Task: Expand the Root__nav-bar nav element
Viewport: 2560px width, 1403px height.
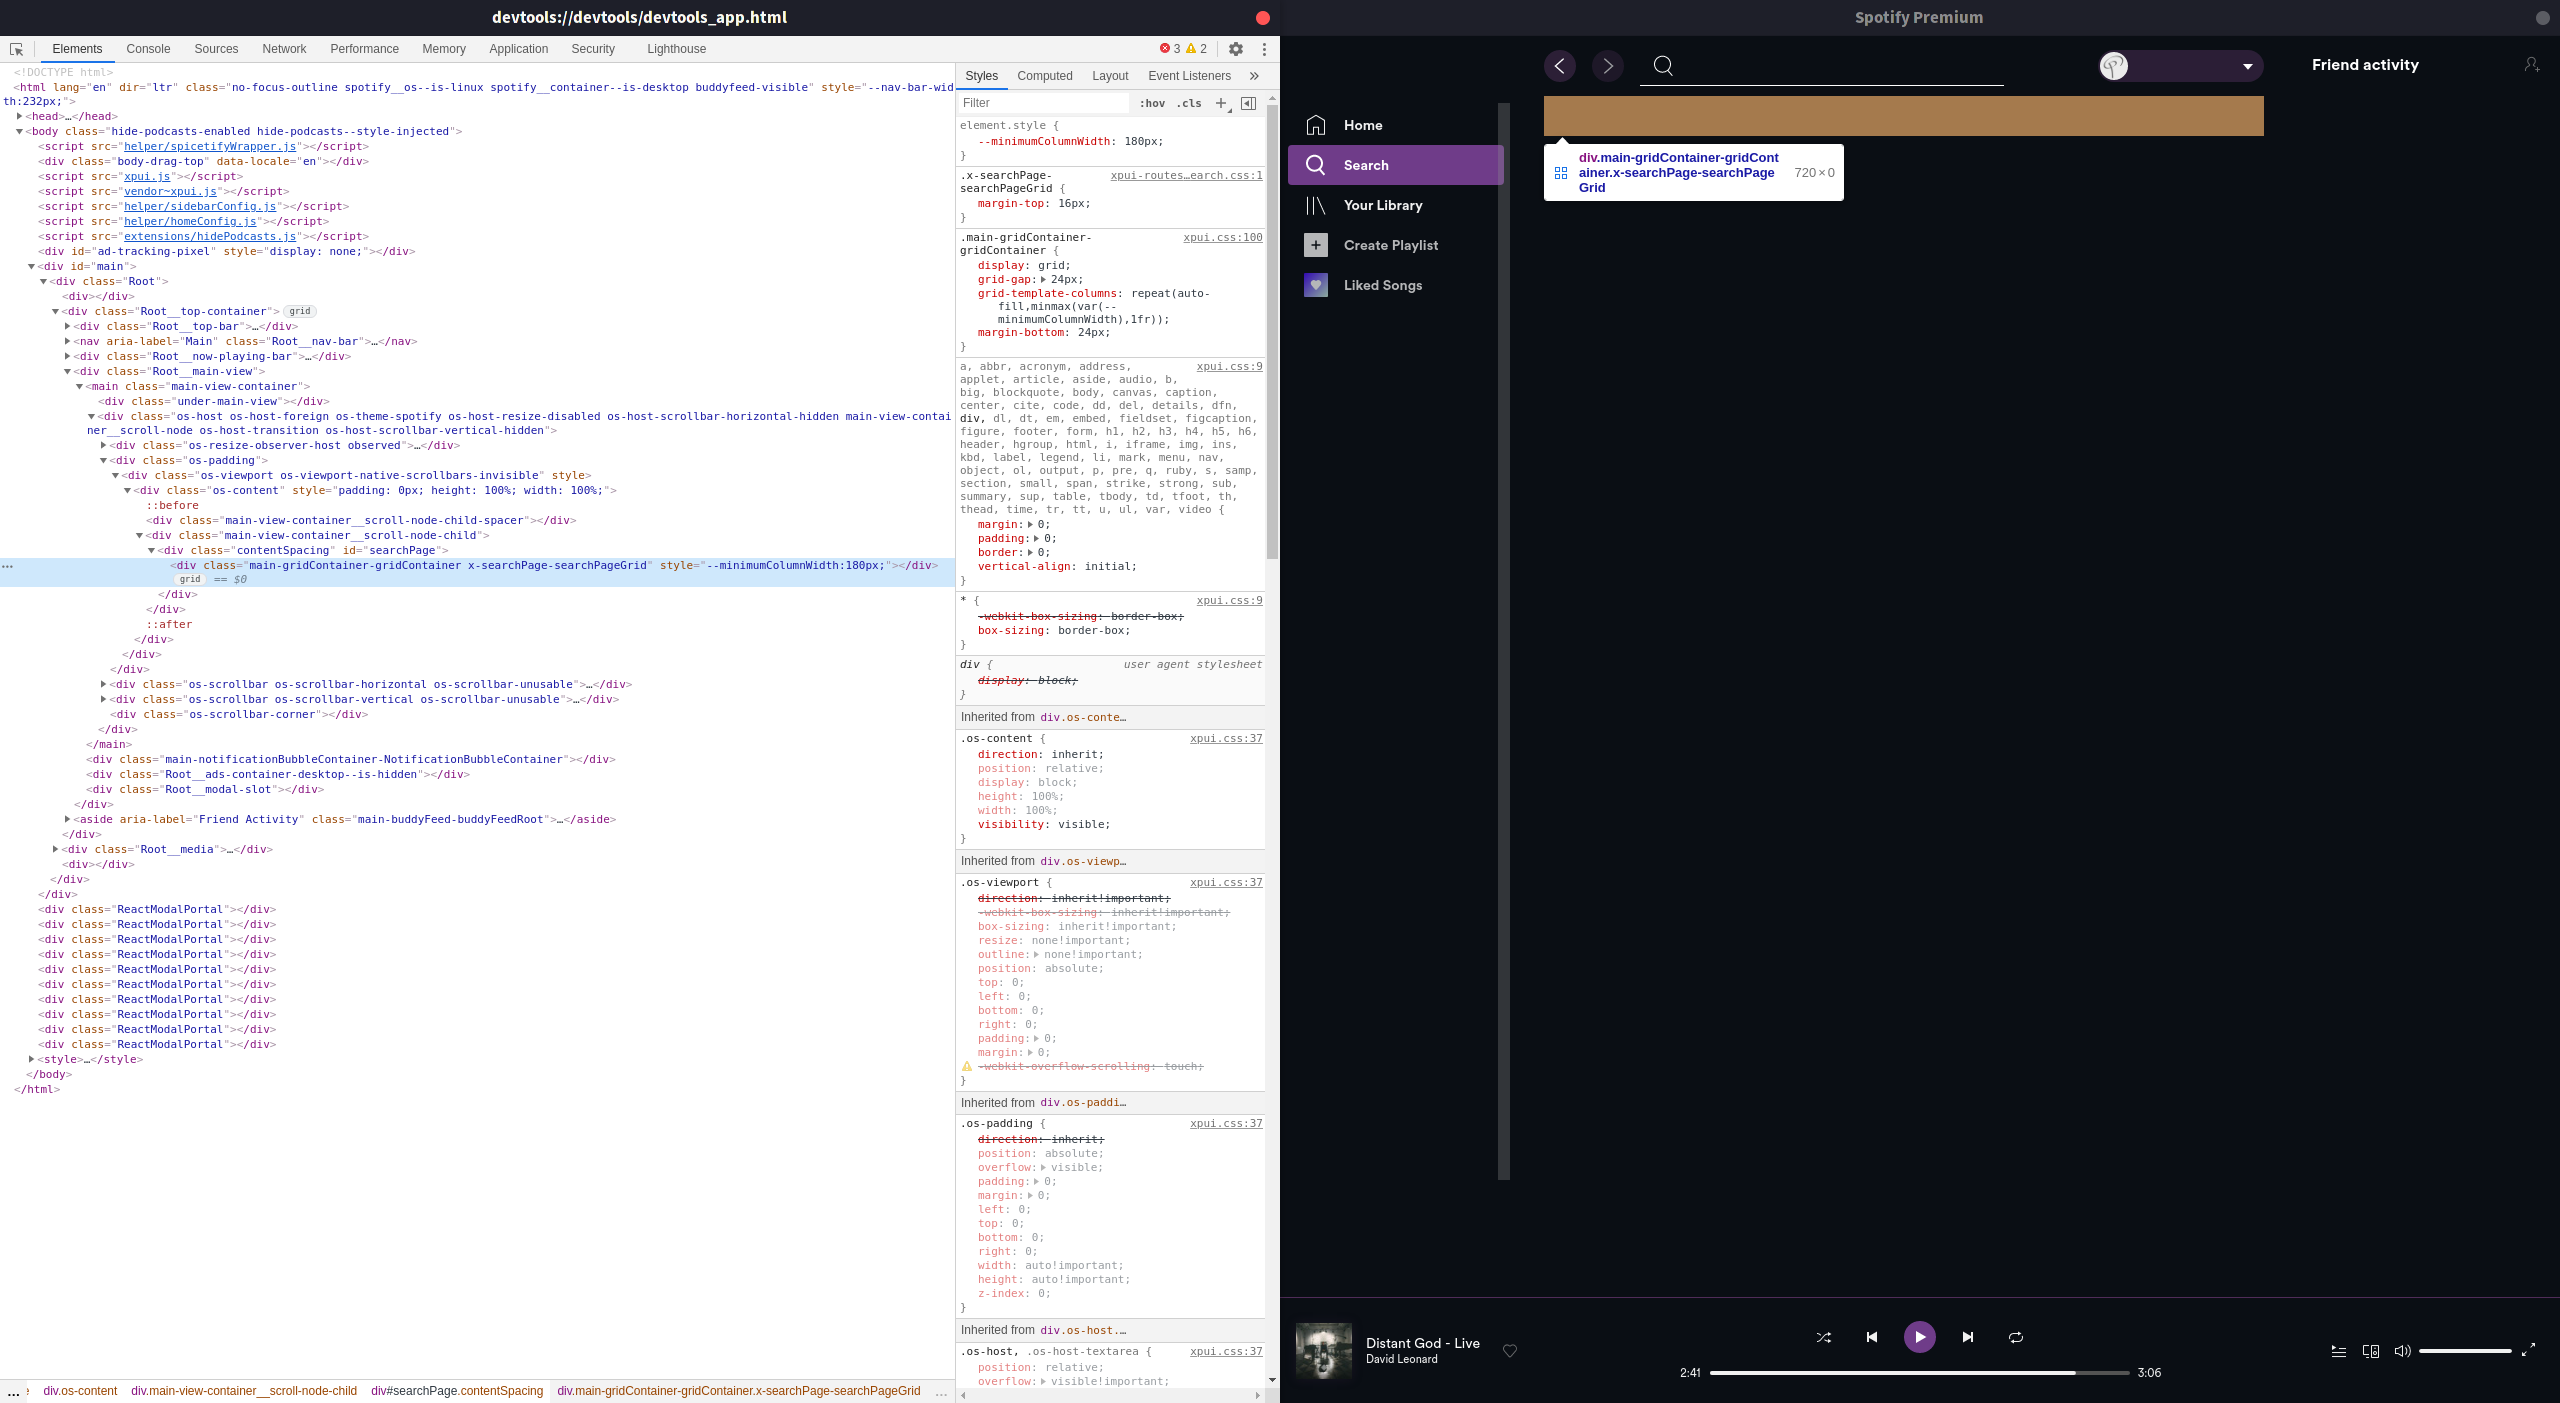Action: coord(67,341)
